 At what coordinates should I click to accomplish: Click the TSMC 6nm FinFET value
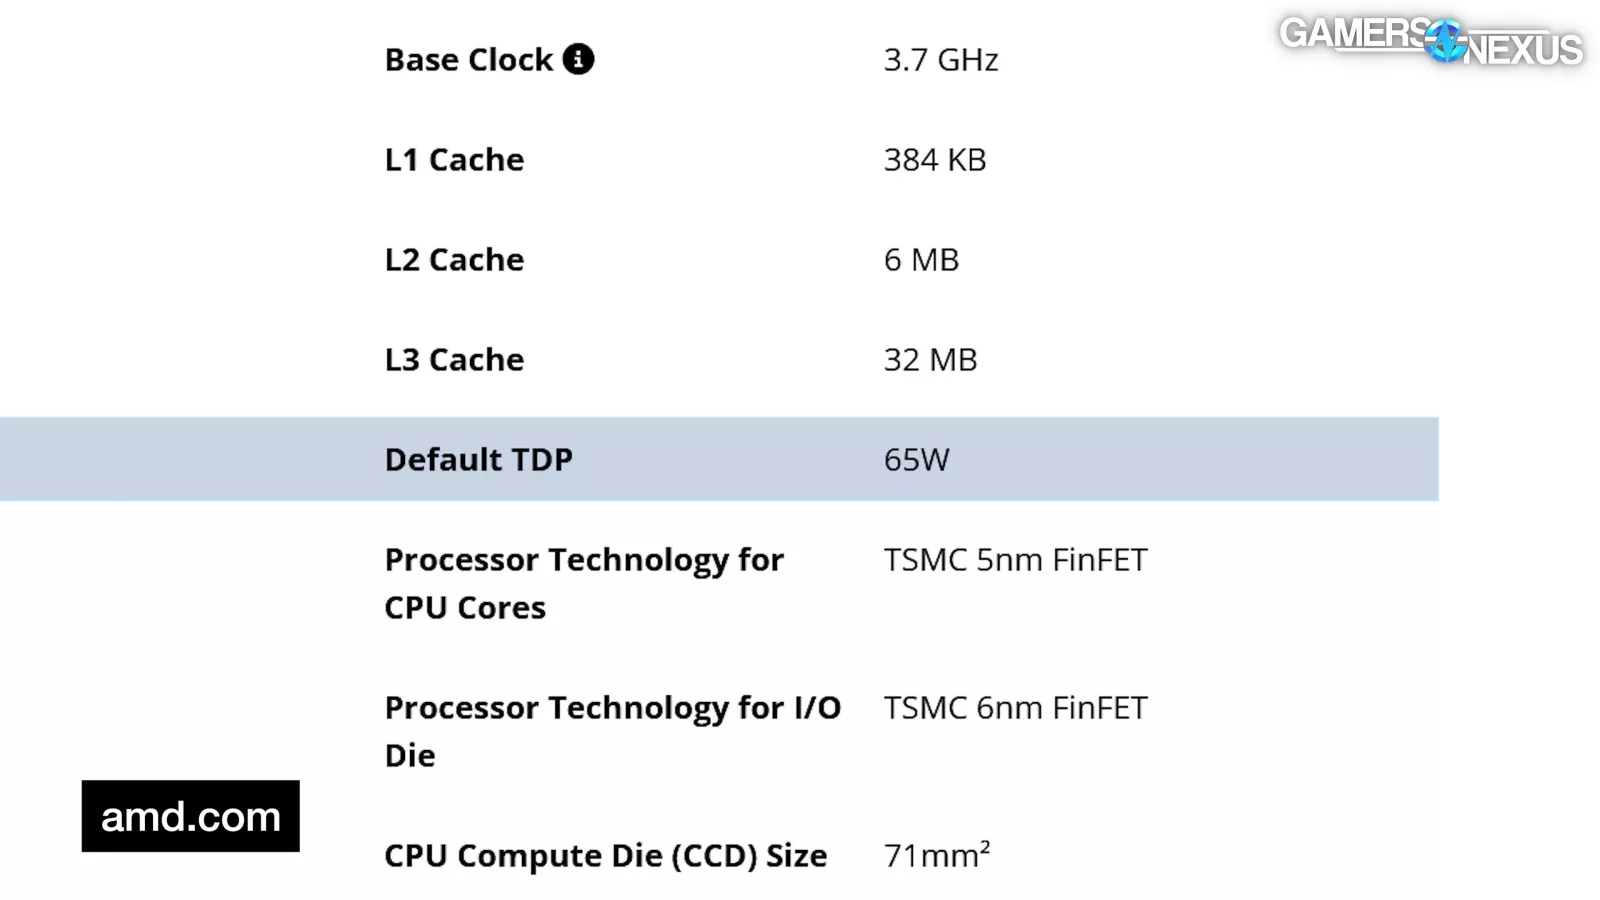[1015, 708]
